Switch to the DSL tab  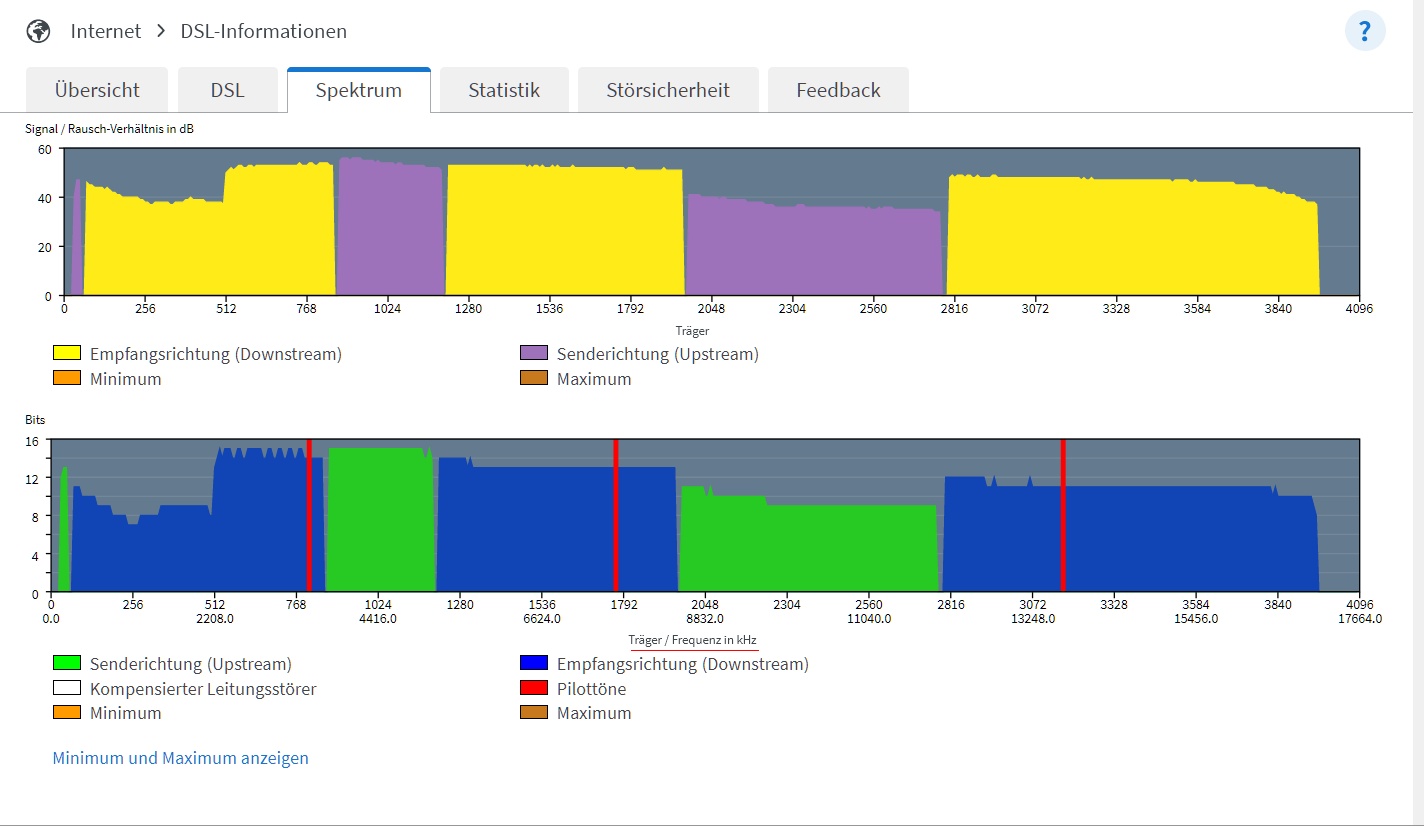point(228,90)
